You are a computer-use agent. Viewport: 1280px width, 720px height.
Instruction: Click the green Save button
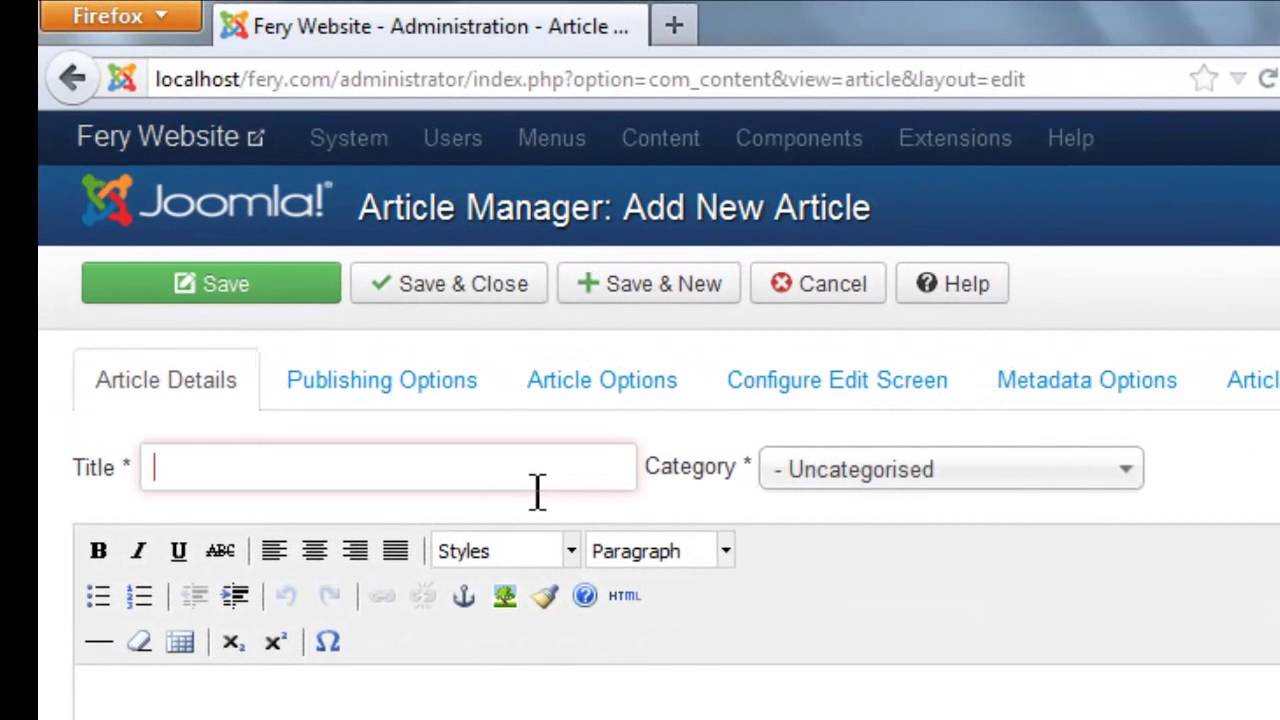[211, 283]
